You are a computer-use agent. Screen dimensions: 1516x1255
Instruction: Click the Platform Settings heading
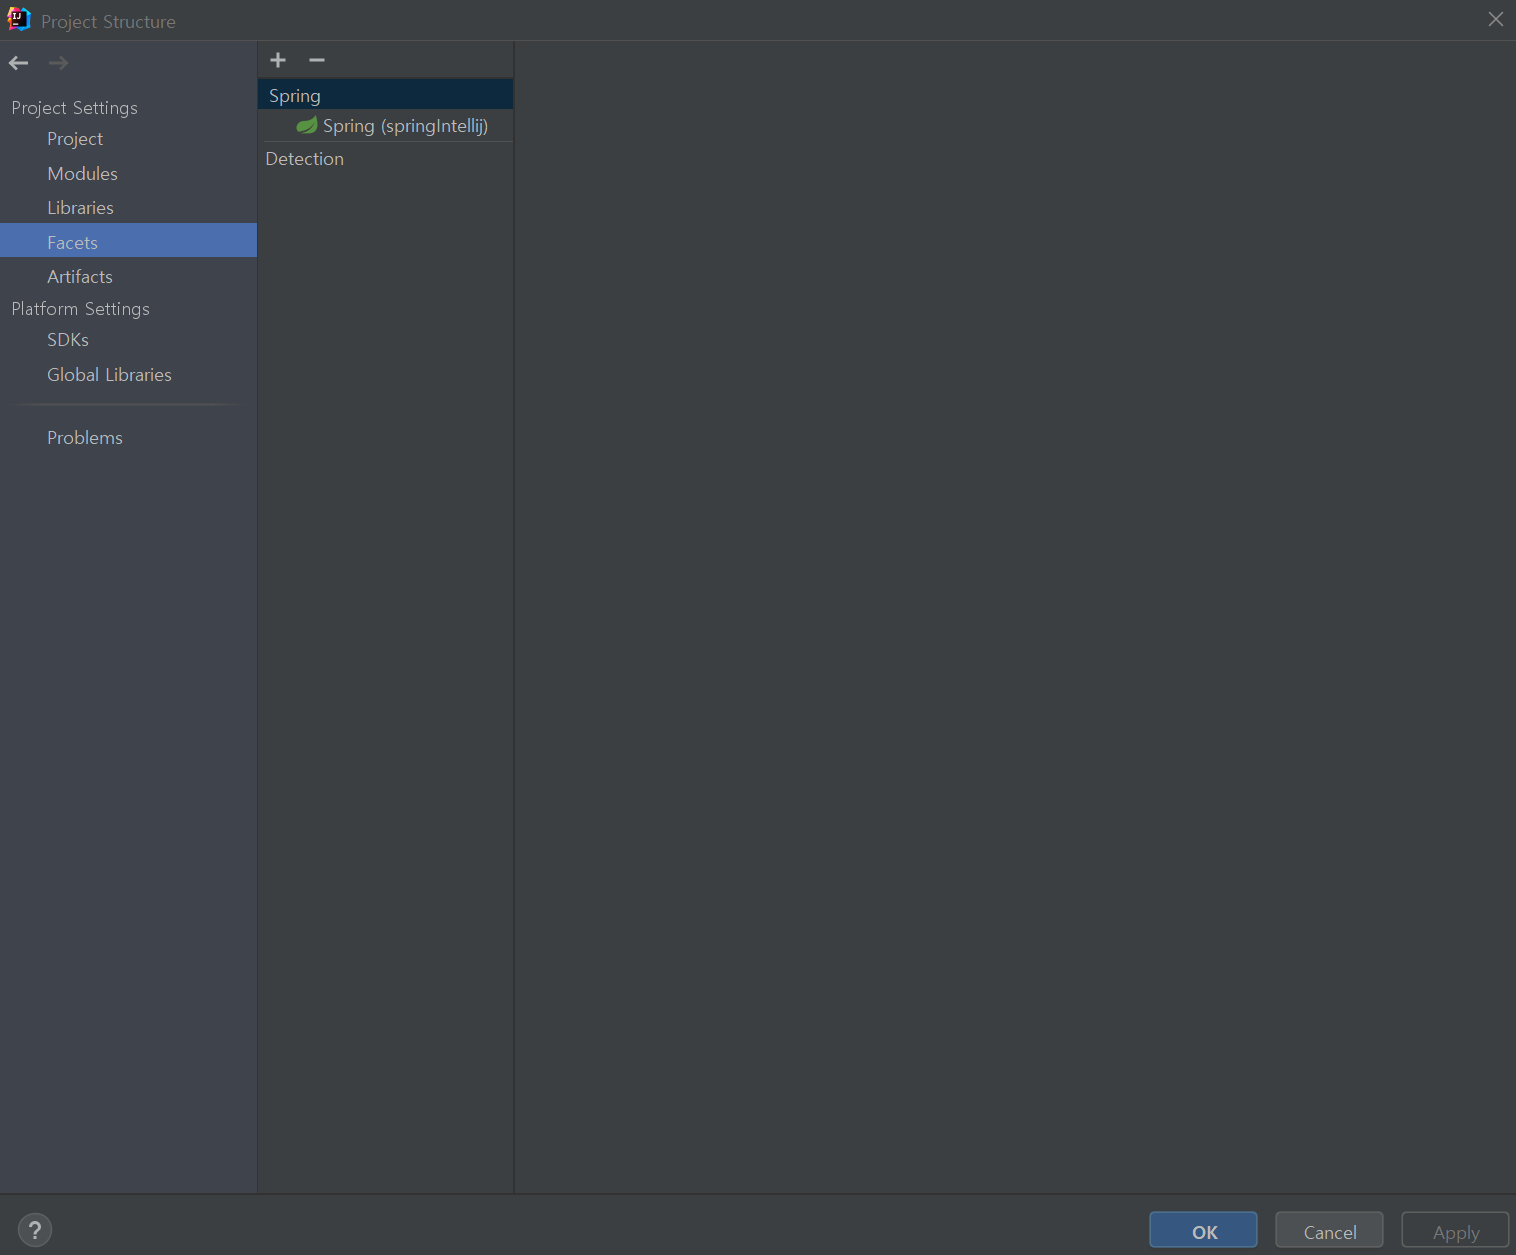tap(81, 309)
